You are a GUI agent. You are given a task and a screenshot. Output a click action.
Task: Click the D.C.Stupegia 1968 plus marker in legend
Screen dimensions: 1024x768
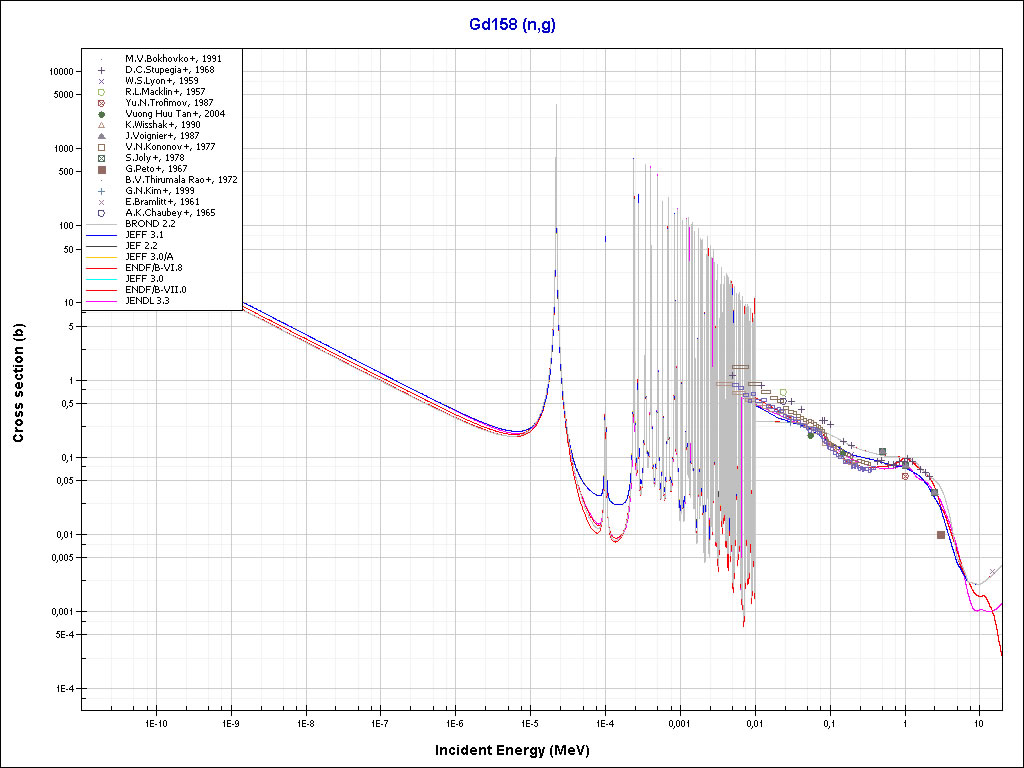[x=102, y=70]
